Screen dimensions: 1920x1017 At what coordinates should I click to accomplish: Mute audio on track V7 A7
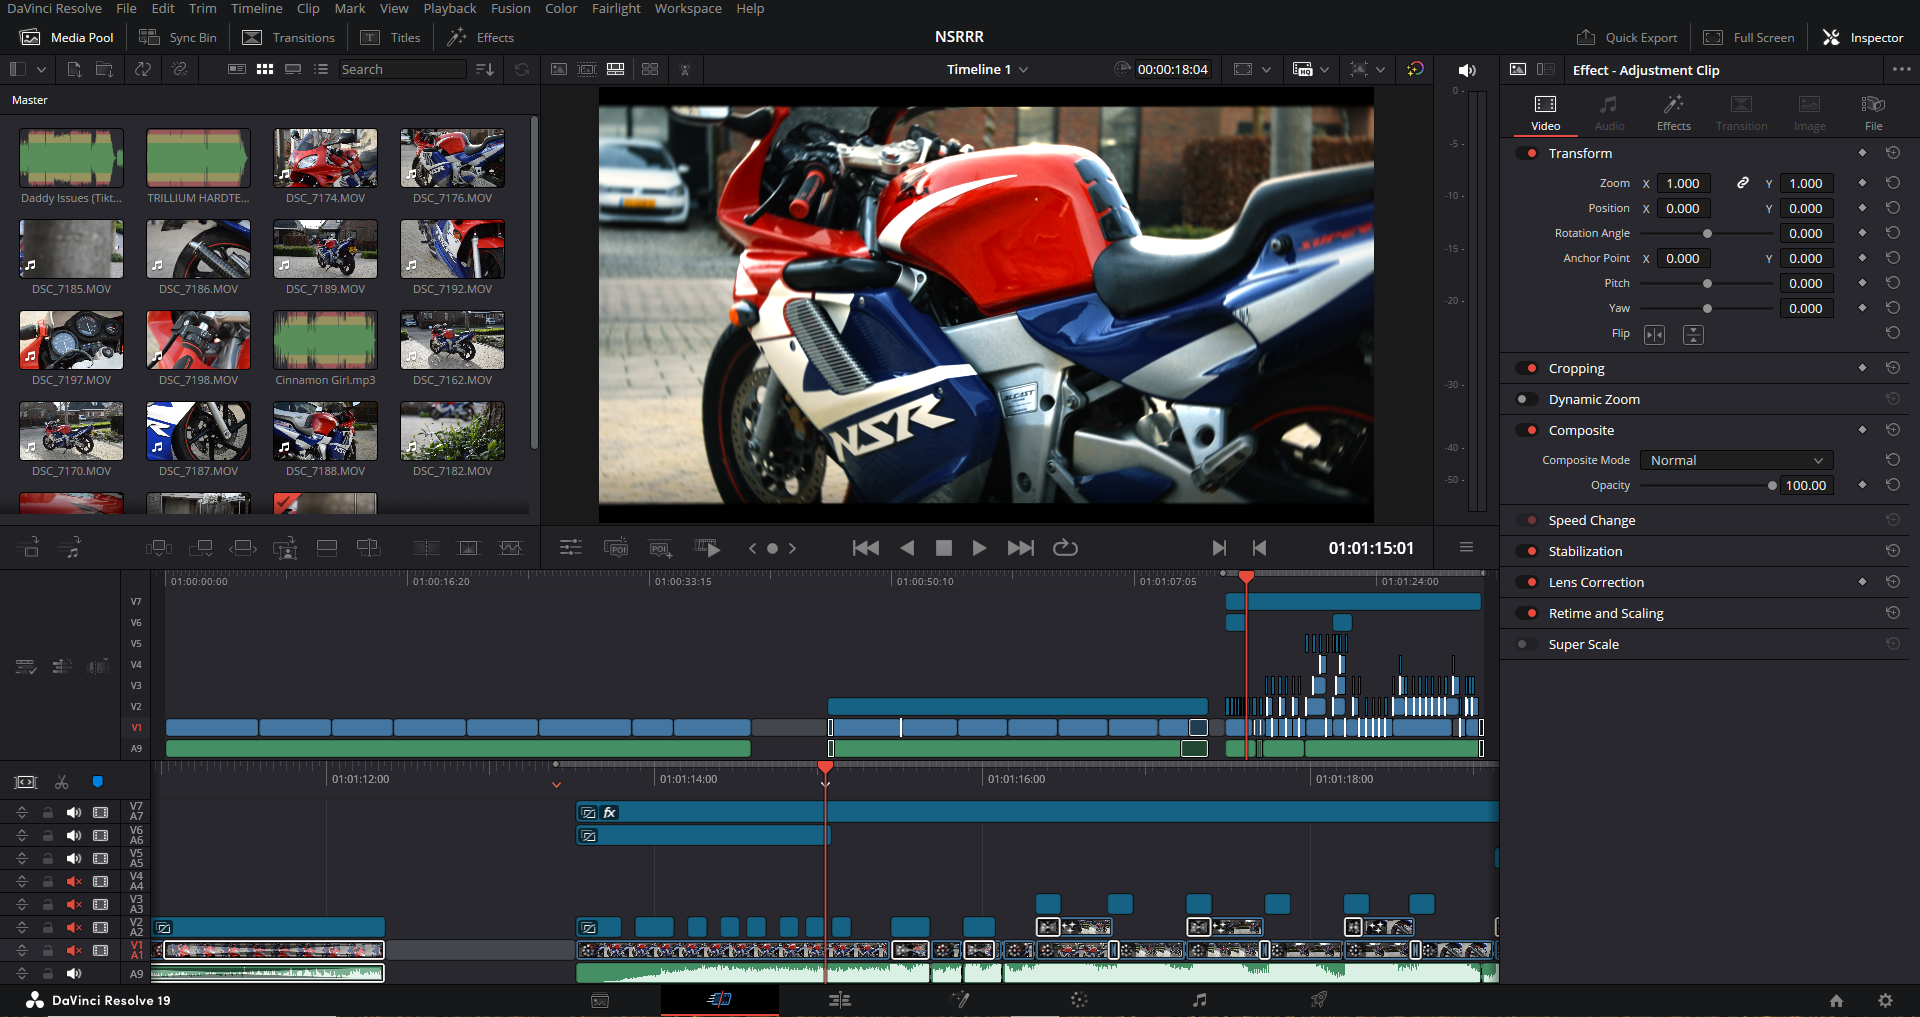click(74, 812)
